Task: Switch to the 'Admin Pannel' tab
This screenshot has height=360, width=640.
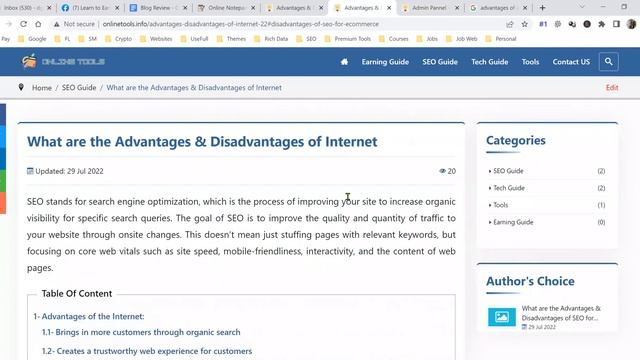Action: click(x=429, y=8)
